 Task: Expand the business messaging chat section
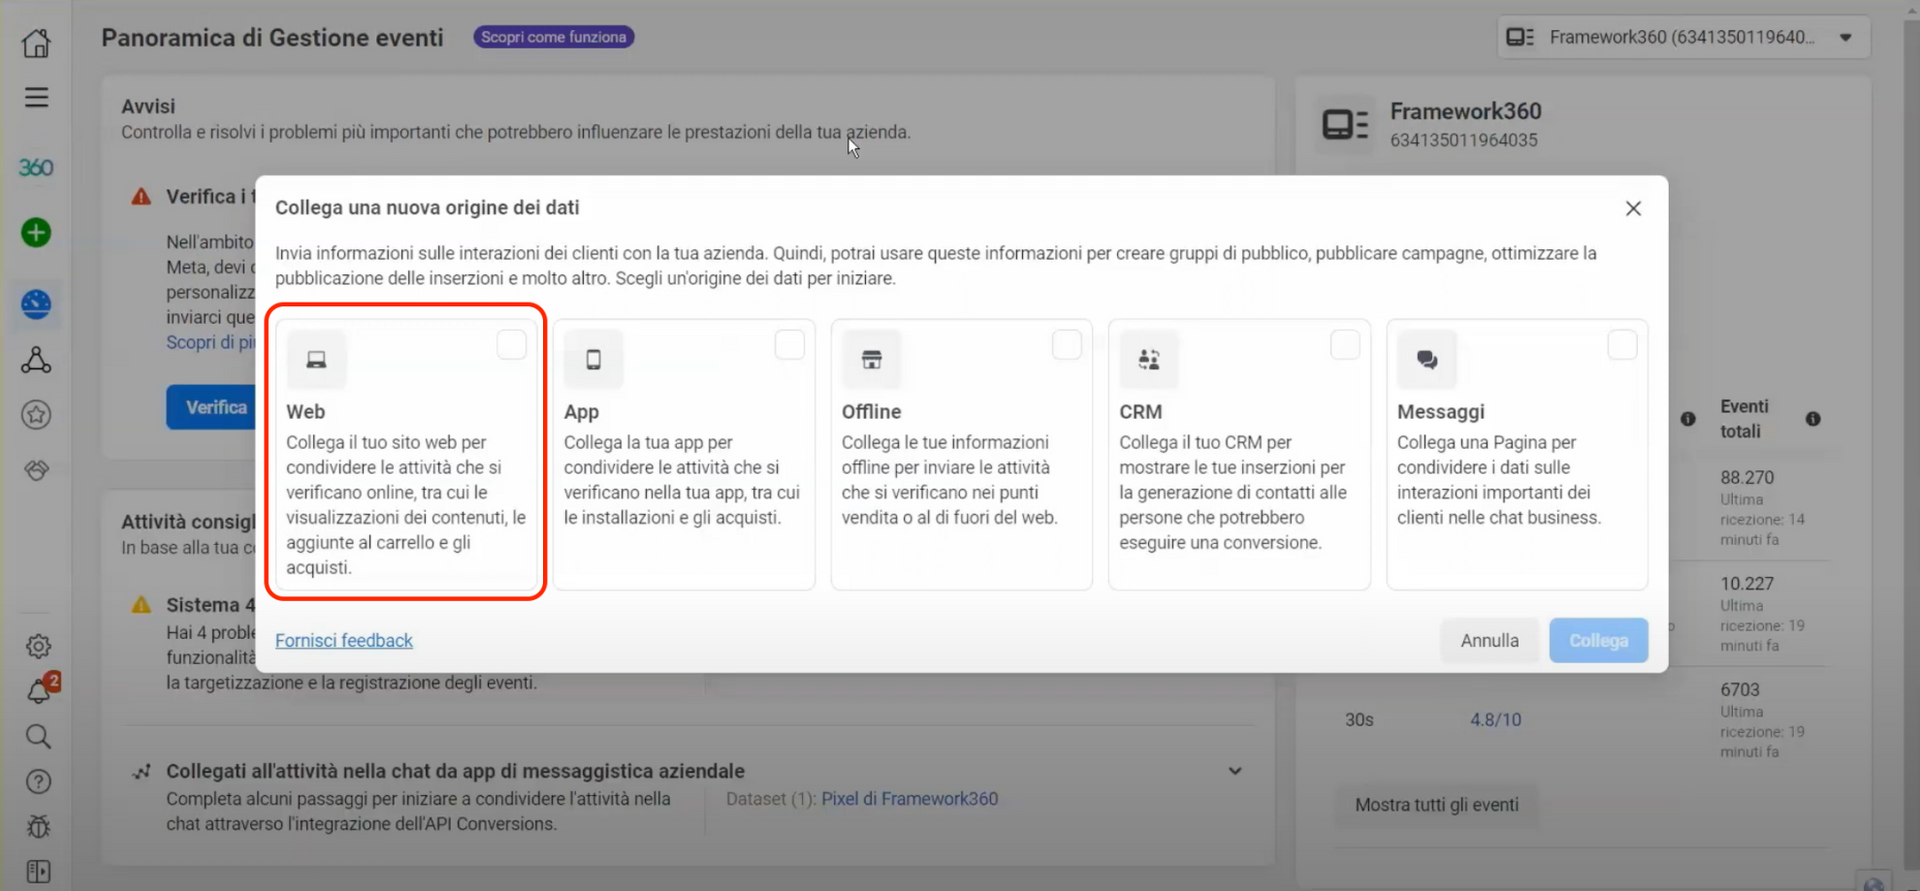(x=1235, y=771)
